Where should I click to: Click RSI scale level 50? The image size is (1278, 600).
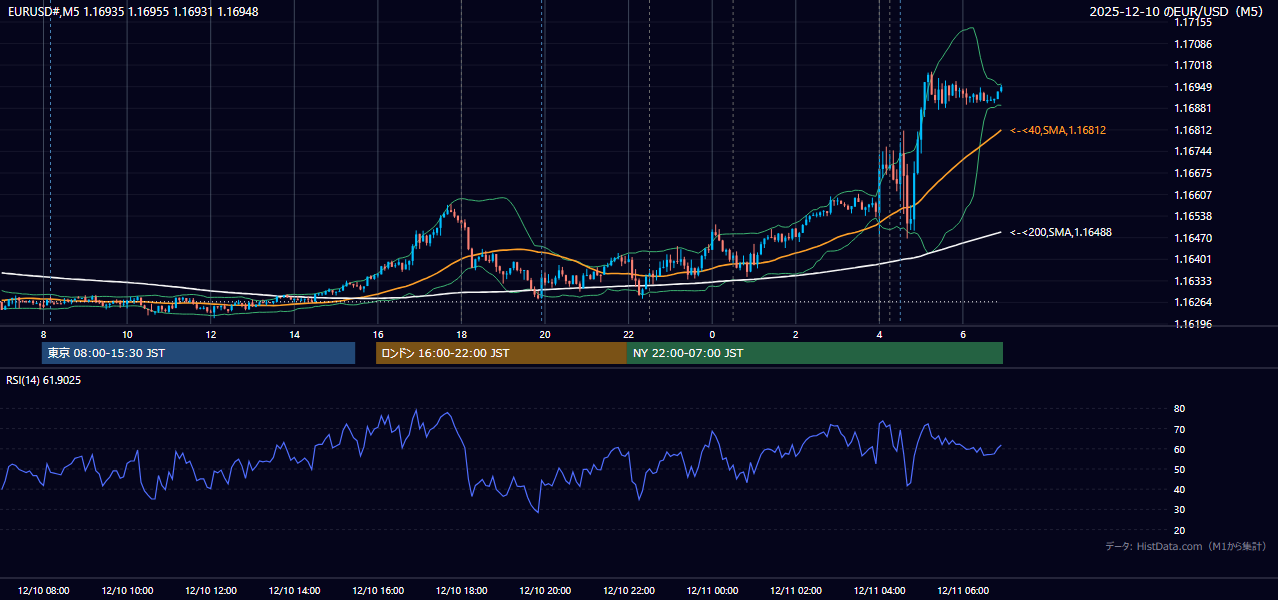pos(1179,470)
